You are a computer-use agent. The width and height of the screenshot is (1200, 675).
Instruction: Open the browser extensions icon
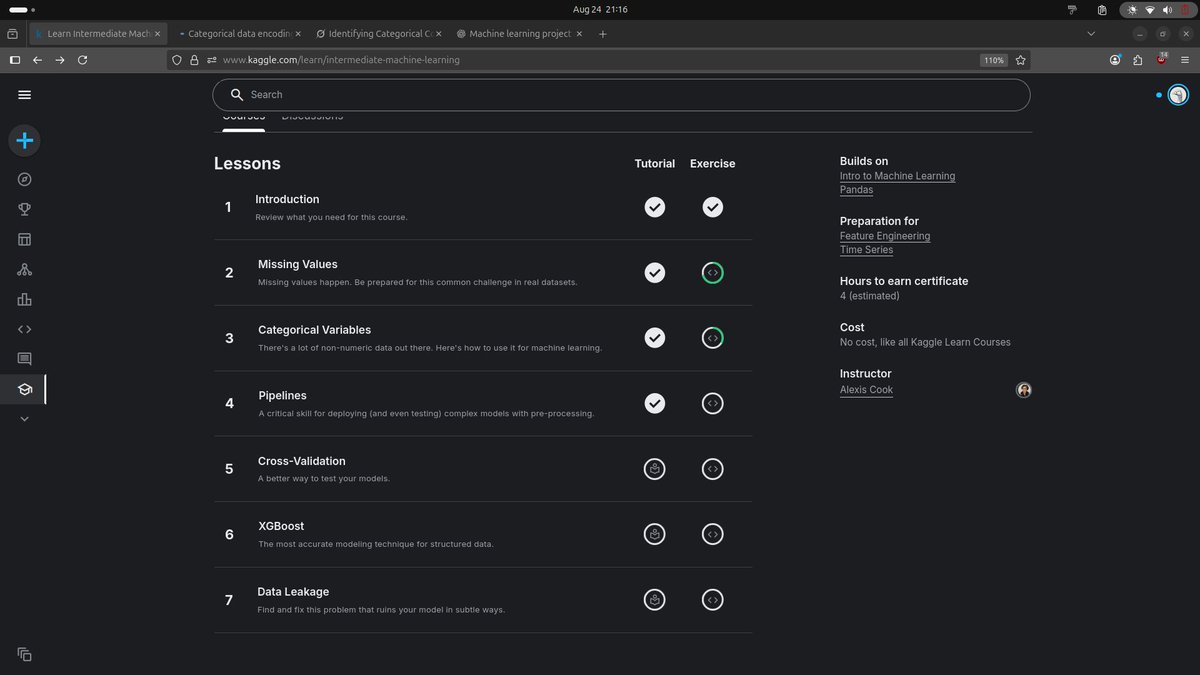(1138, 60)
